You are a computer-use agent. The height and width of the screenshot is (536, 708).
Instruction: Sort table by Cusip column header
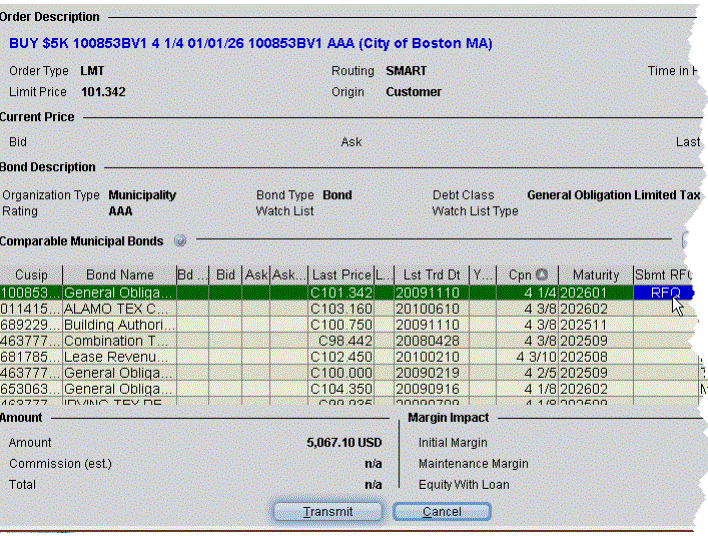pos(30,275)
